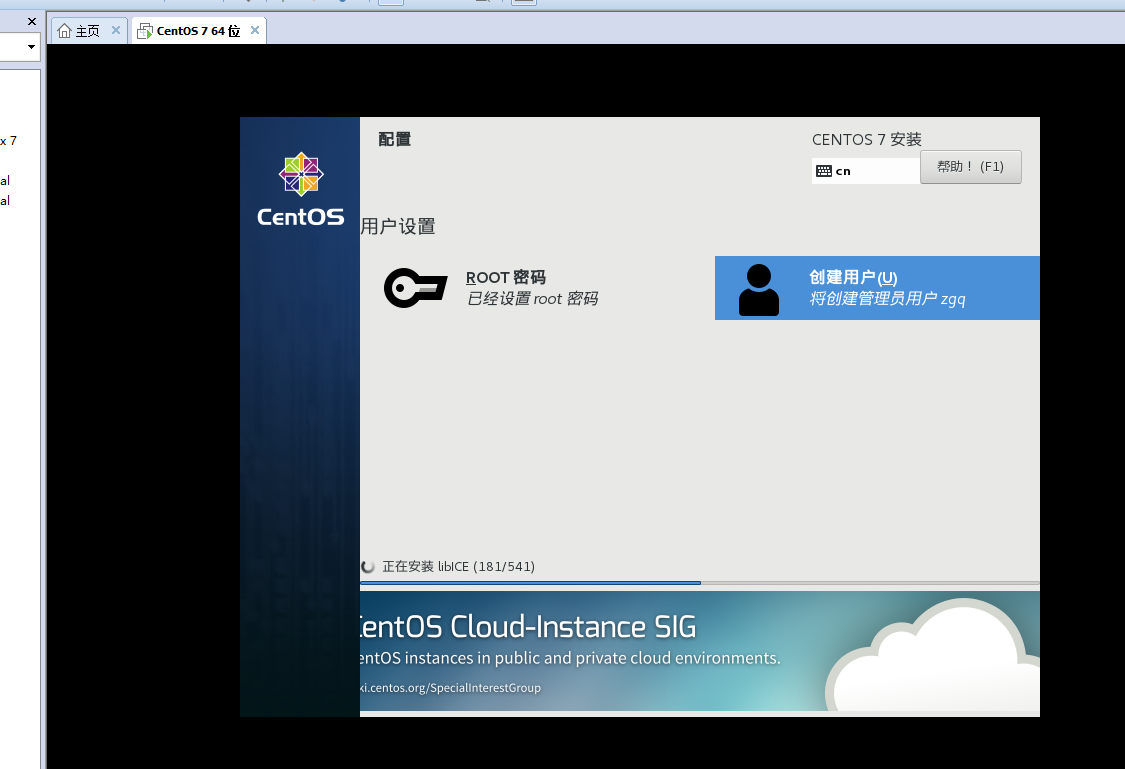Click the 用户设置 section heading
Screen dimensions: 1125x769
click(x=397, y=227)
